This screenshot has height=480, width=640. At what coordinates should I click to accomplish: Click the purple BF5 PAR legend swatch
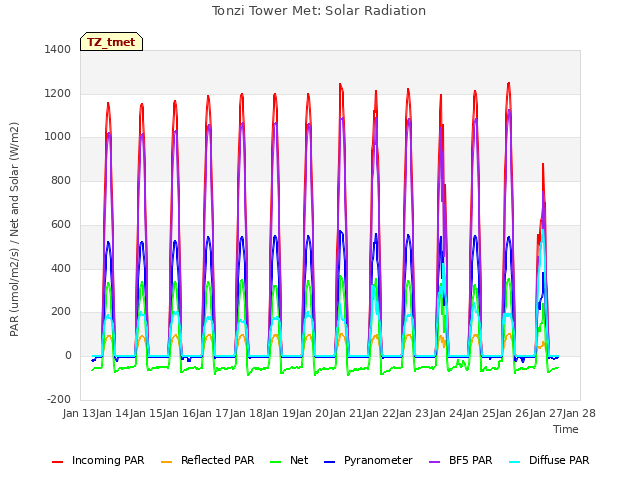pyautogui.click(x=435, y=462)
